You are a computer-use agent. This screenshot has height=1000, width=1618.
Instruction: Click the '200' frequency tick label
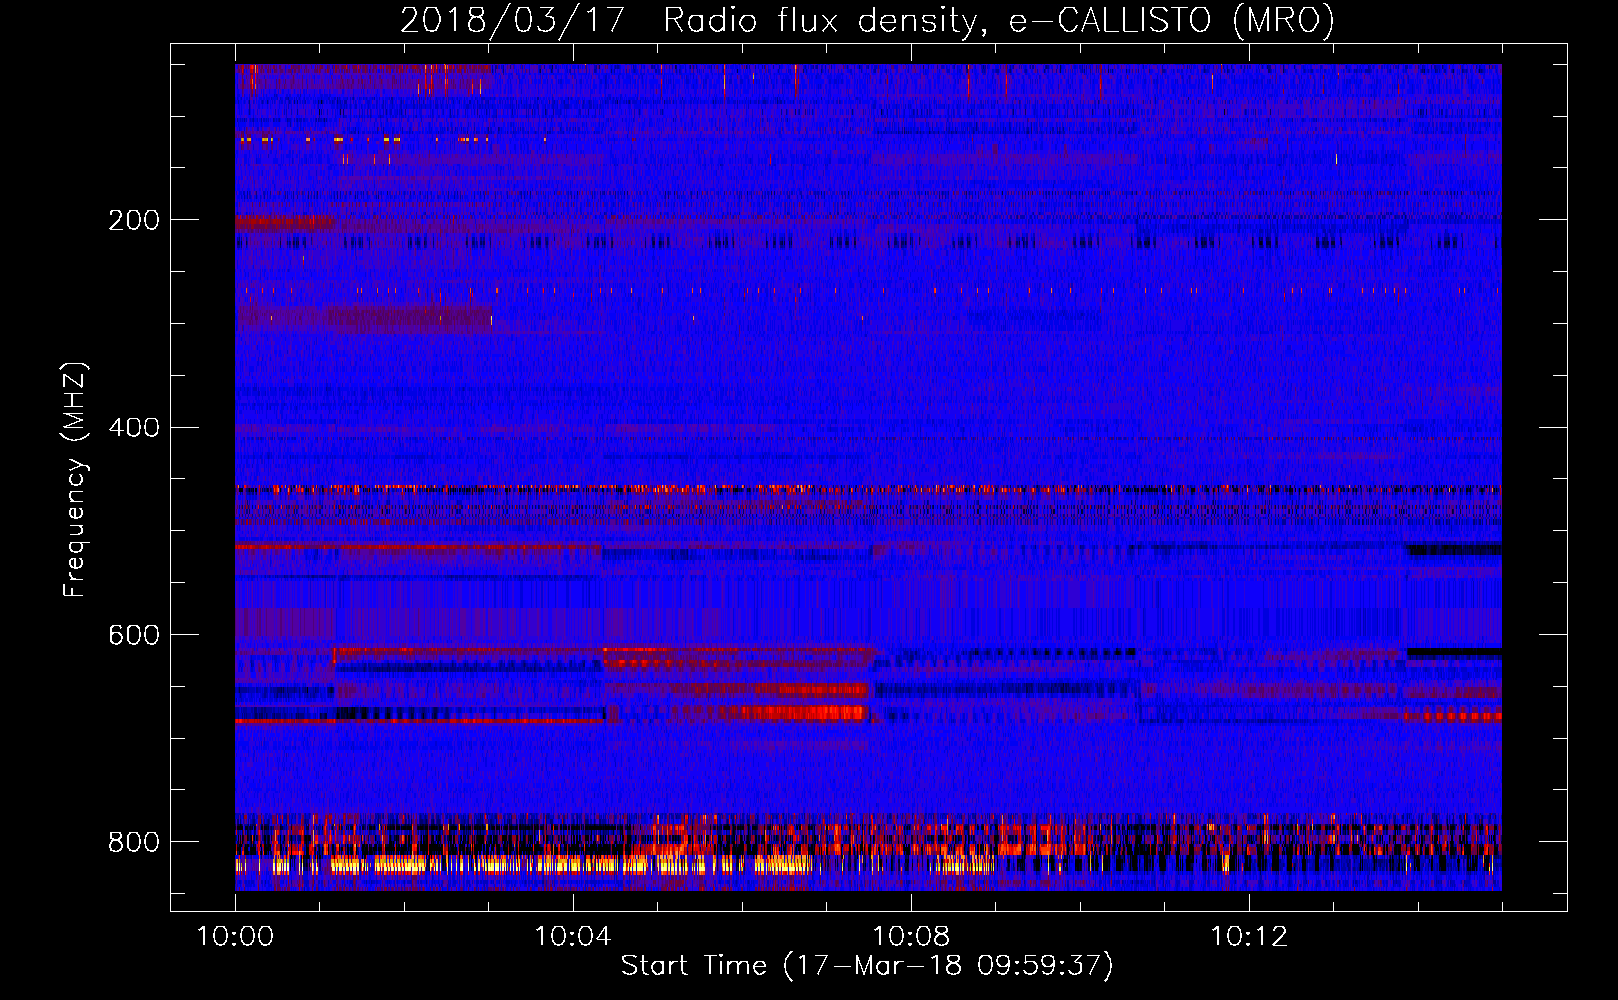click(133, 220)
